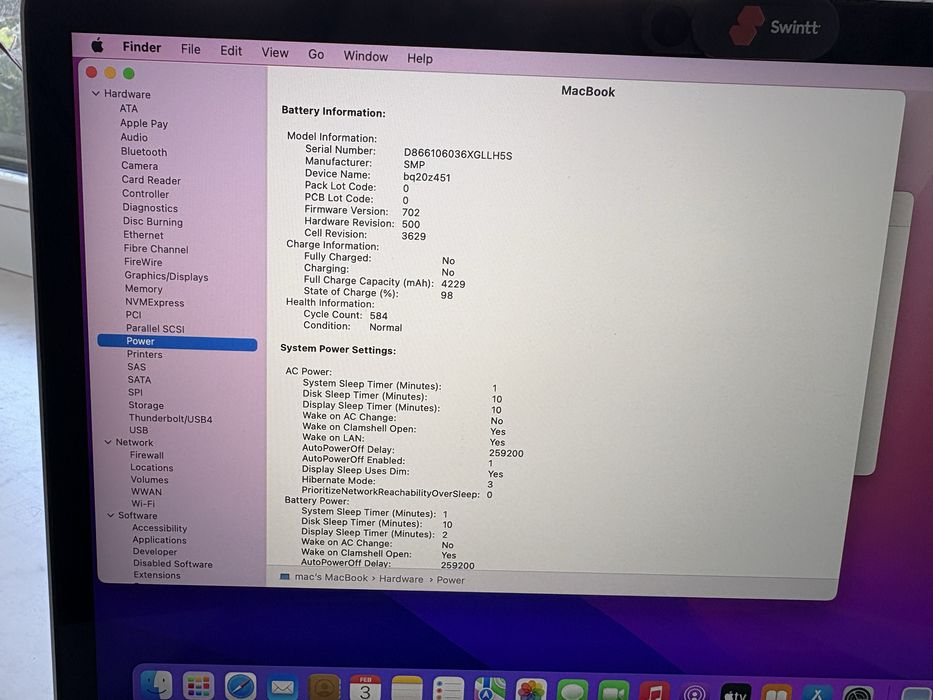Select Memory in sidebar
The width and height of the screenshot is (933, 700).
(x=143, y=289)
